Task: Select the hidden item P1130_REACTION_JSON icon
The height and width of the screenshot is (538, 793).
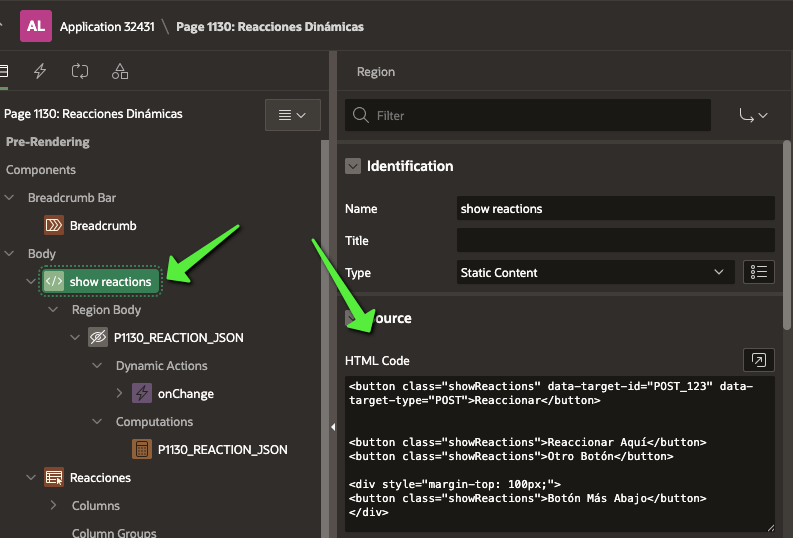Action: point(98,338)
